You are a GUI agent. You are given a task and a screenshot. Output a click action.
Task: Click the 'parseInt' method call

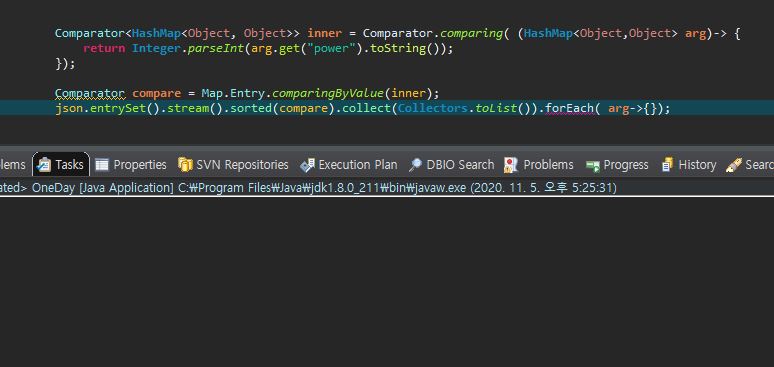[x=216, y=48]
